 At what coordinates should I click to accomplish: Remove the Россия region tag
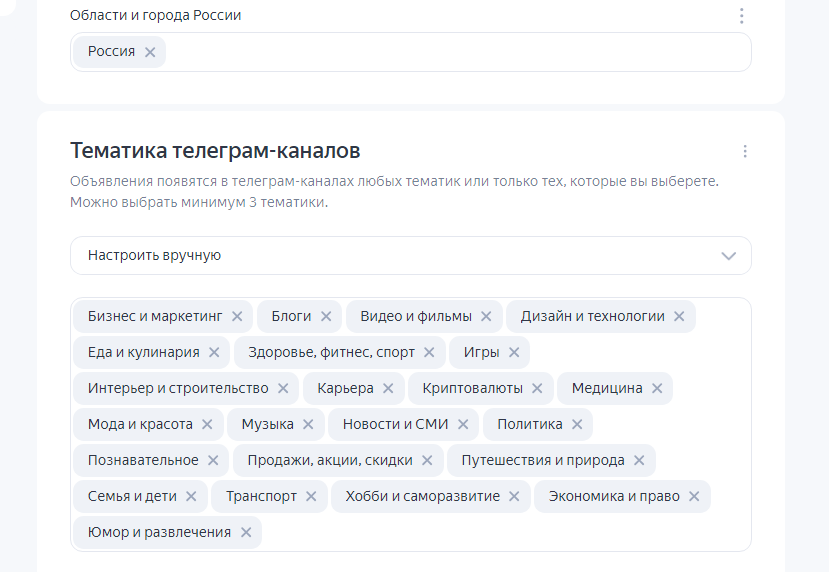(150, 52)
